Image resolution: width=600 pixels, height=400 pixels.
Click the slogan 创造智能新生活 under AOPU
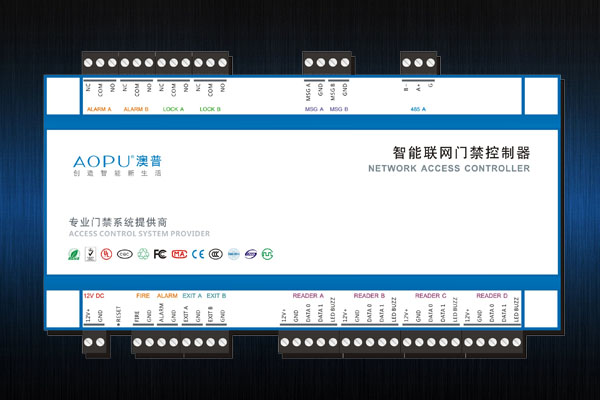pos(117,173)
